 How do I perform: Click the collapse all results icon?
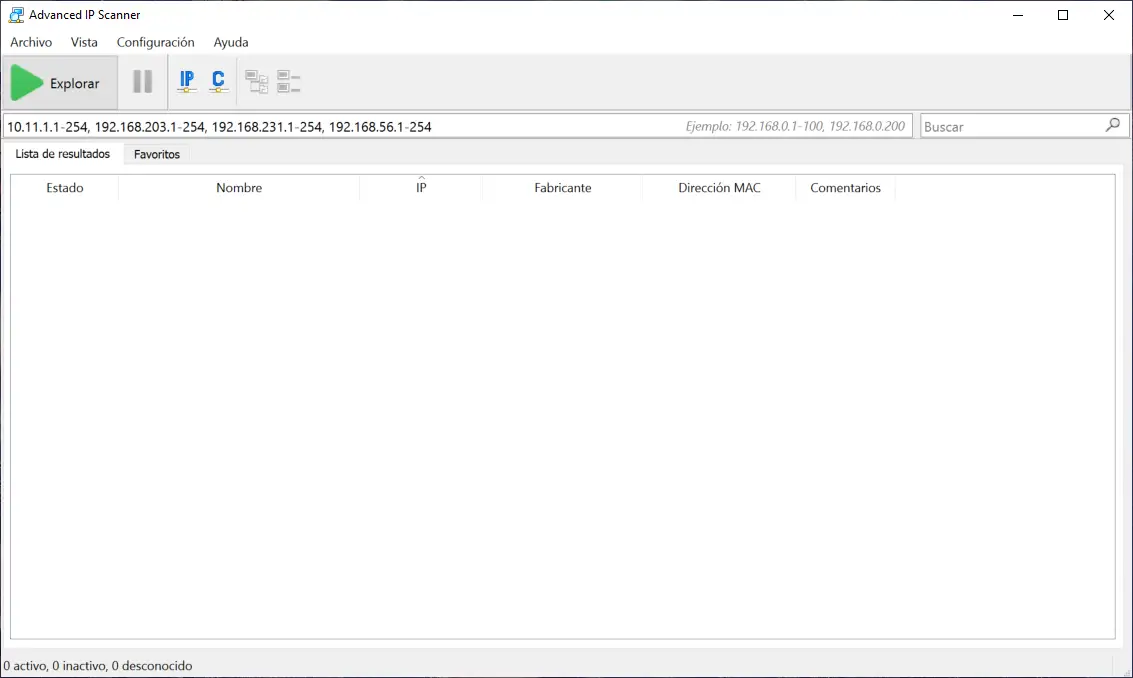(287, 81)
